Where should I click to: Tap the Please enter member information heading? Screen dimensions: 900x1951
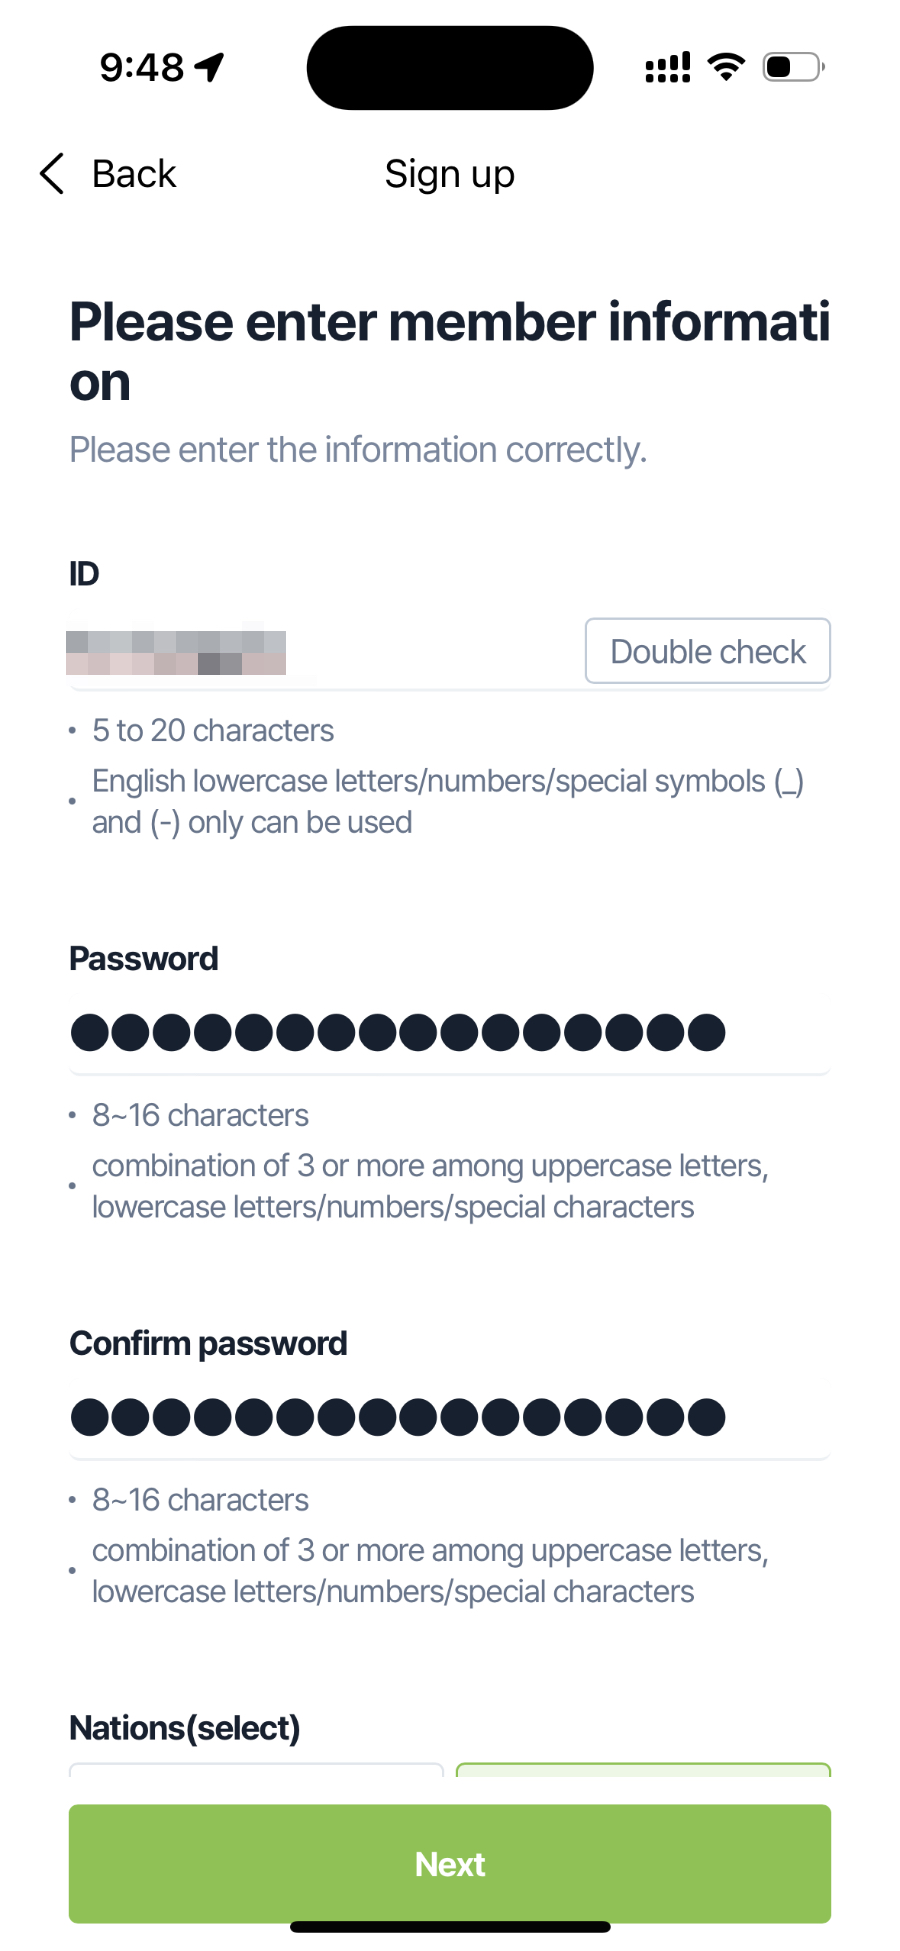(449, 351)
